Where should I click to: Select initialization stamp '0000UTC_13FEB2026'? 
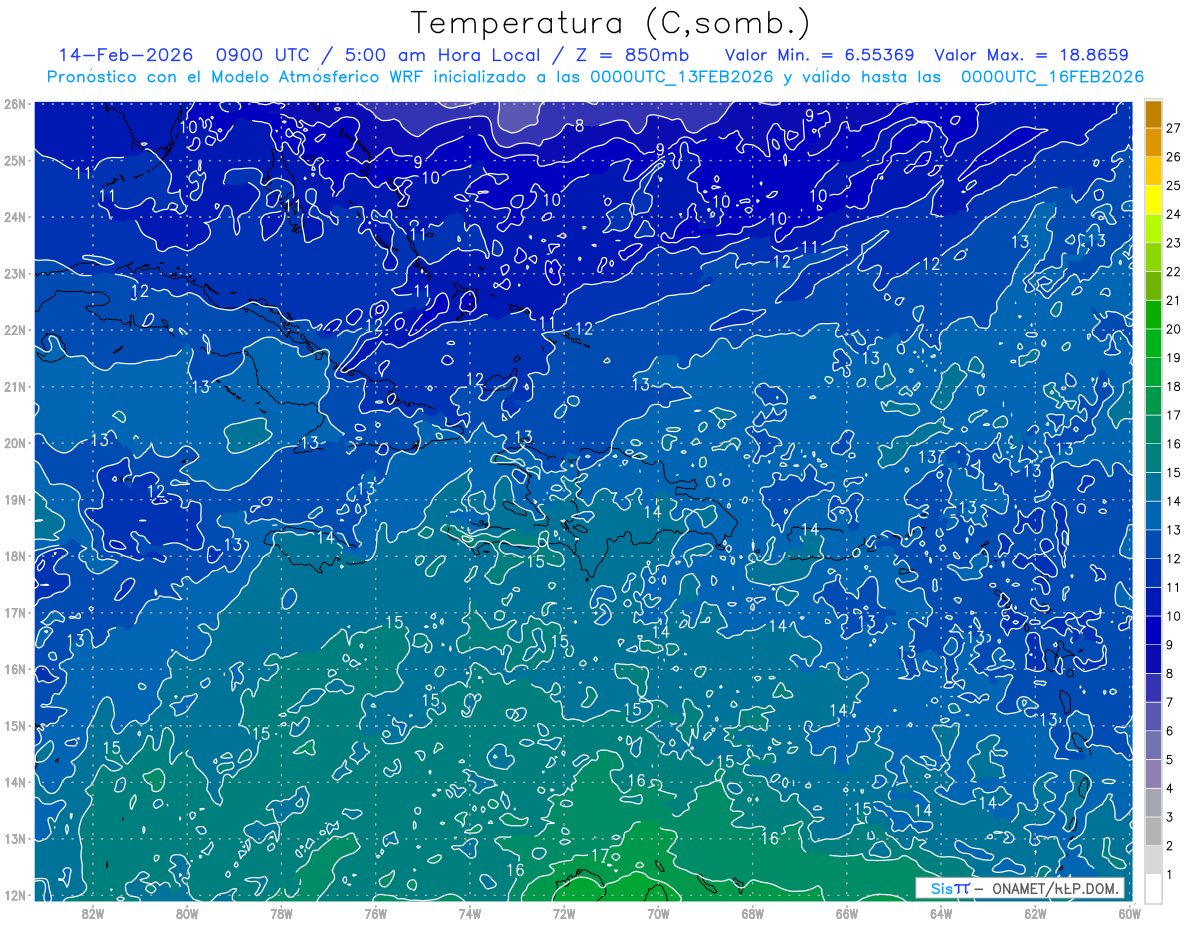pos(682,77)
